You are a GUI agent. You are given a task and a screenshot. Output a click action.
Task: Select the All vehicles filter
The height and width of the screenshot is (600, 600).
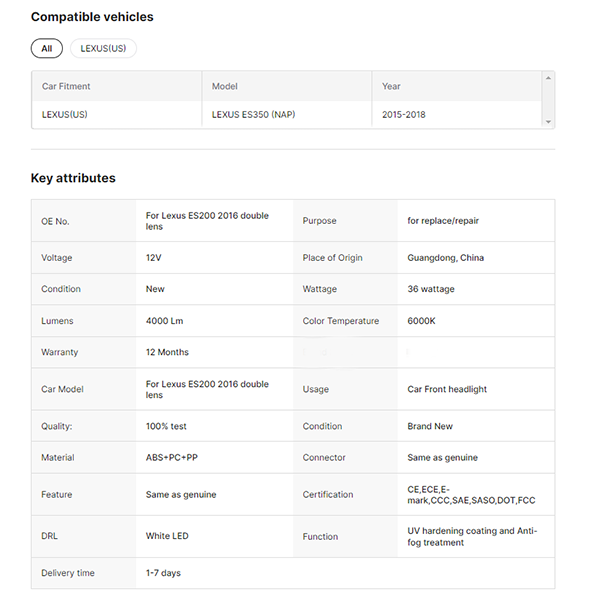coord(46,48)
